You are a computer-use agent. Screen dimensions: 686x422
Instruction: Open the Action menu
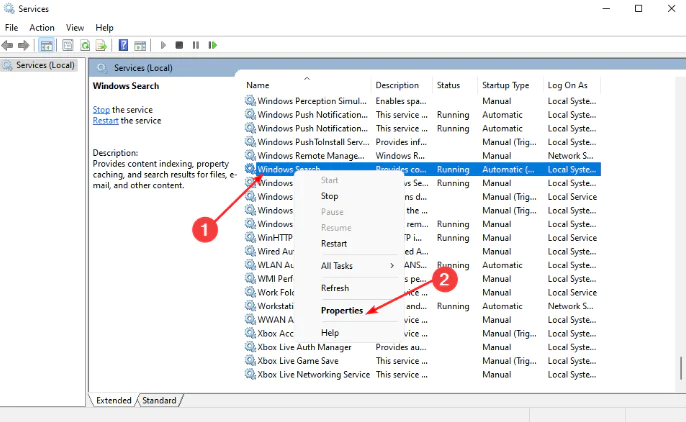click(42, 27)
